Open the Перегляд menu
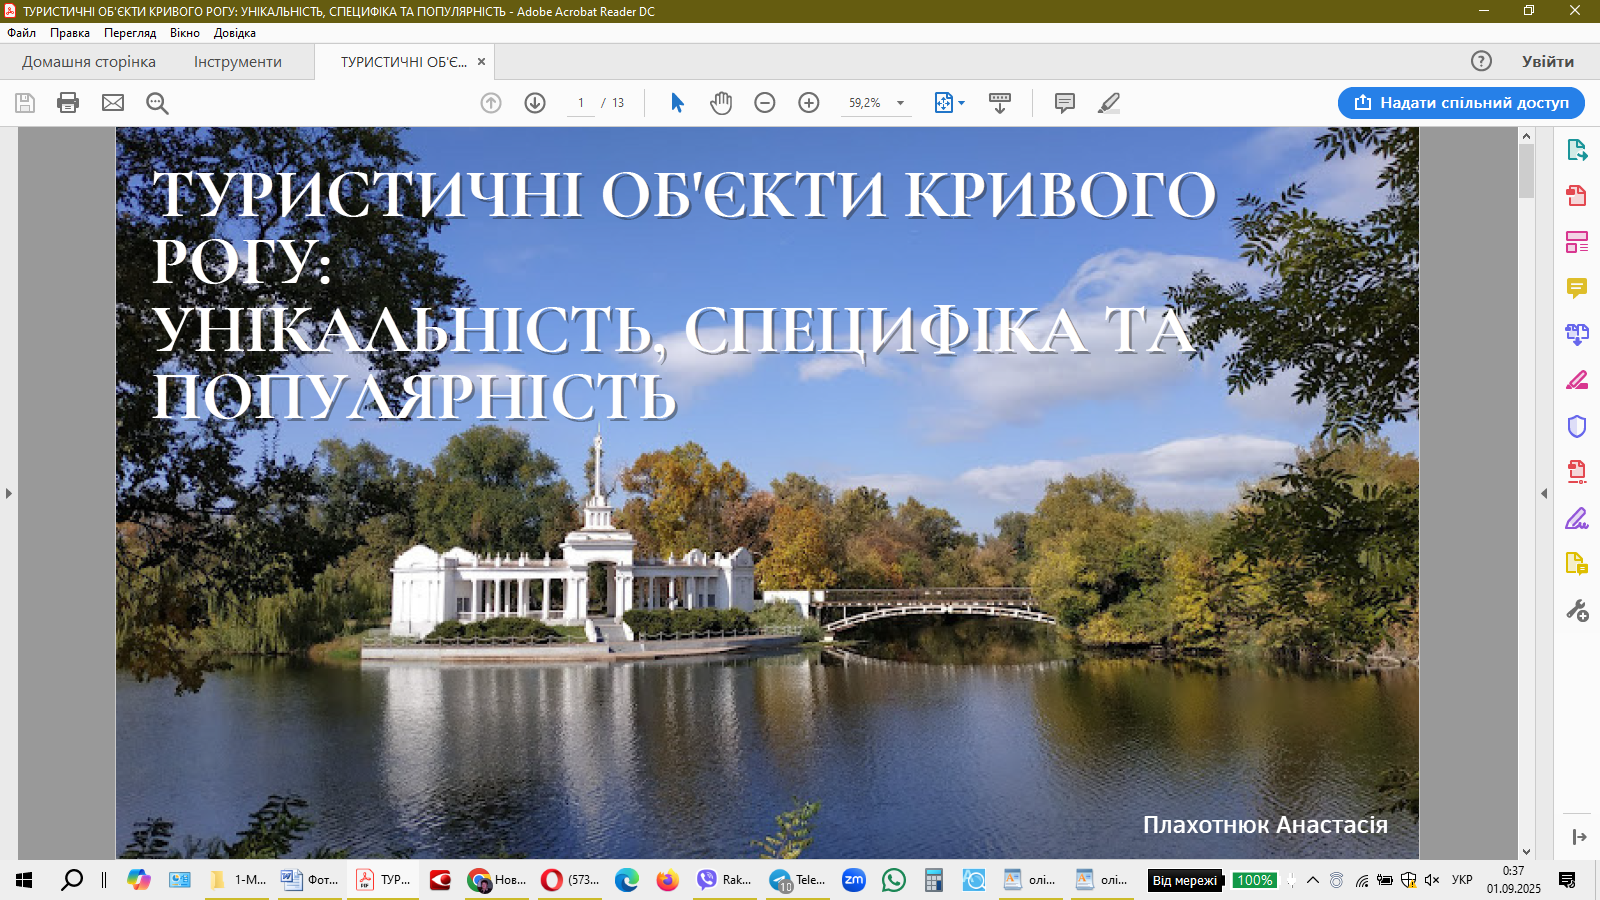This screenshot has height=900, width=1600. coord(130,33)
